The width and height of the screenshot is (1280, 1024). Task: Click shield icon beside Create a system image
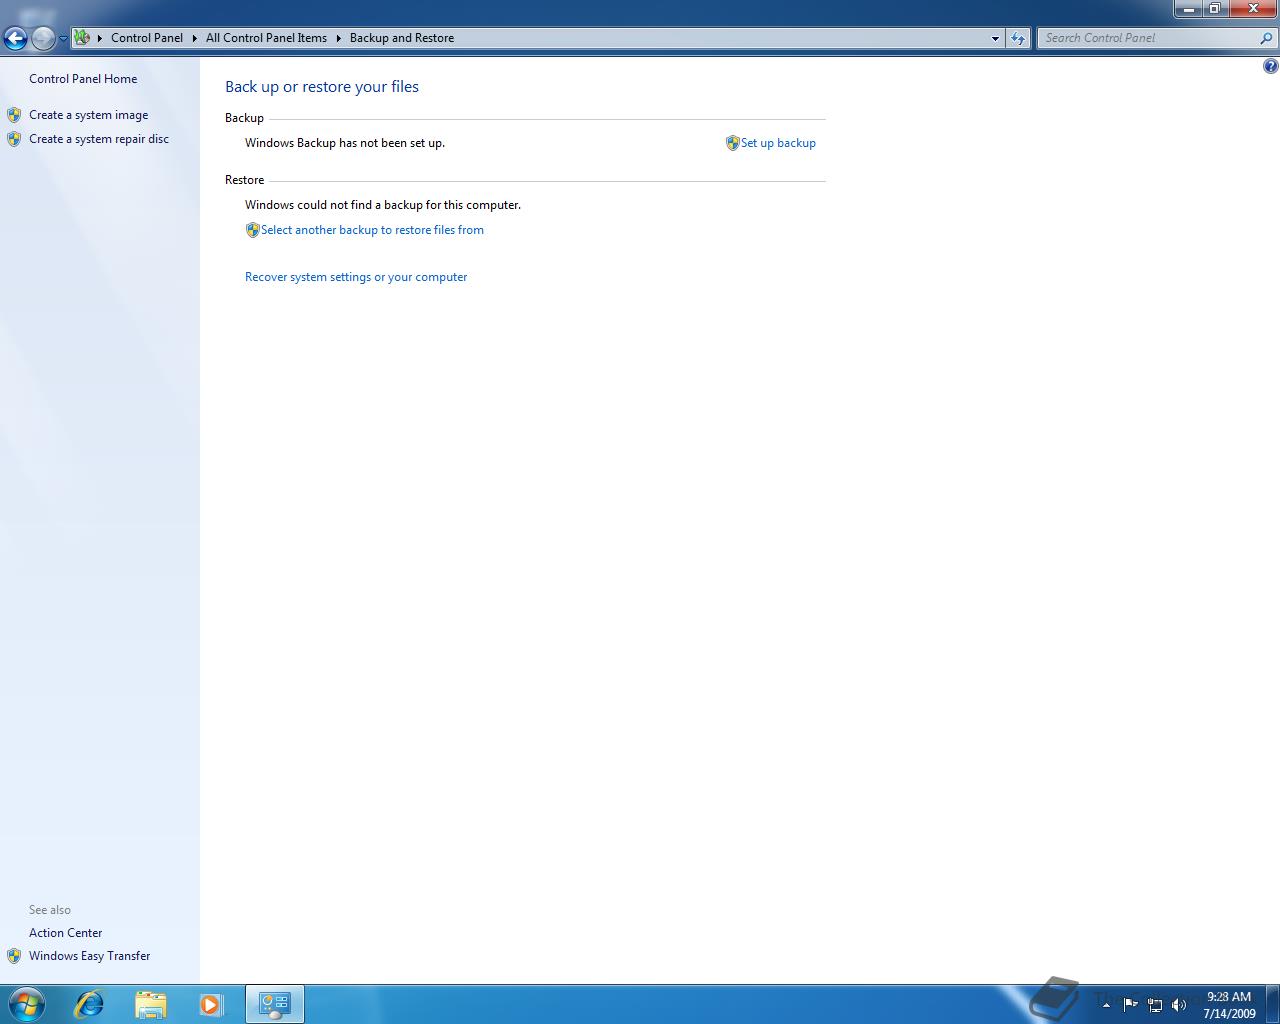click(x=14, y=115)
